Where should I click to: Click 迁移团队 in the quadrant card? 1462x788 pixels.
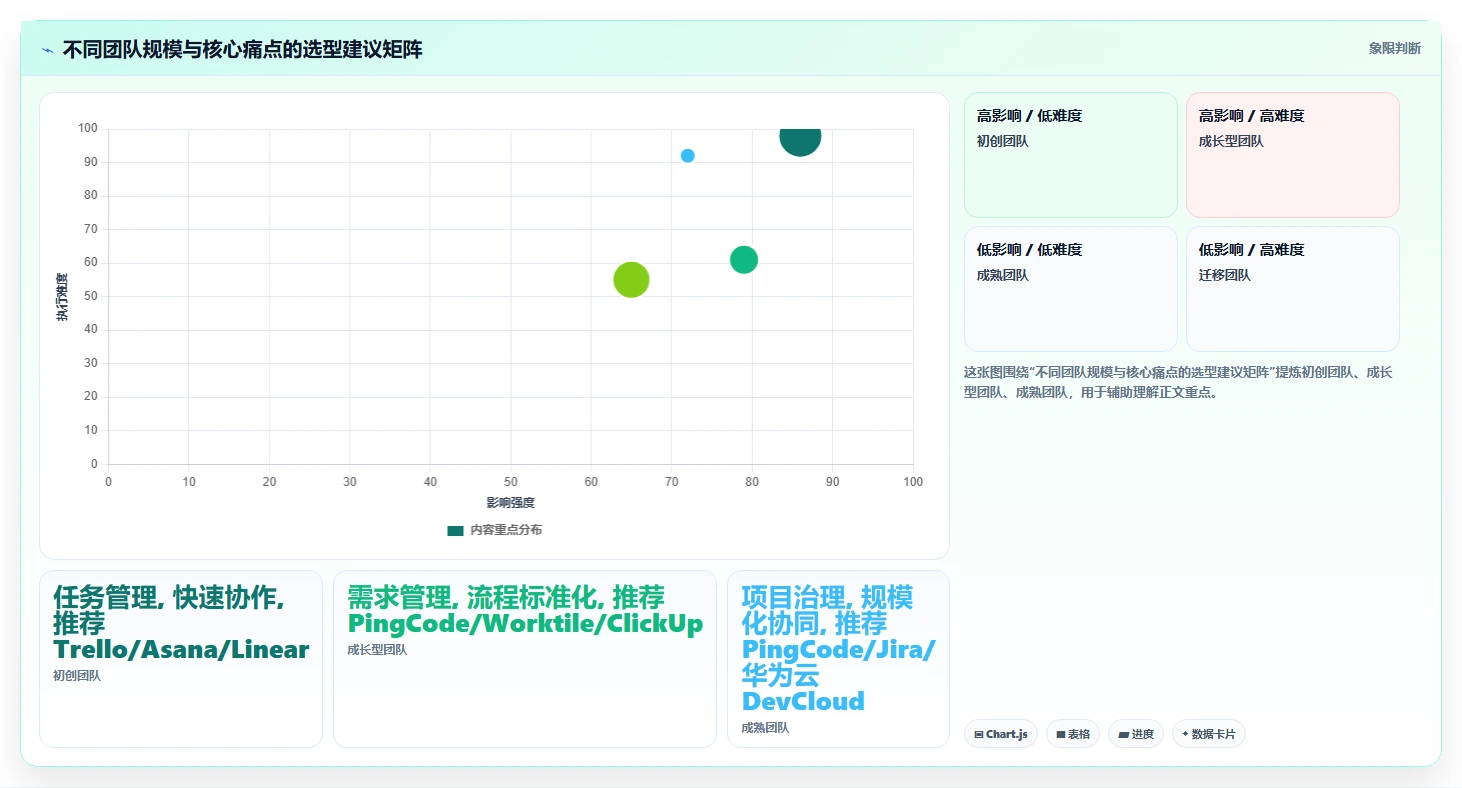click(x=1225, y=275)
